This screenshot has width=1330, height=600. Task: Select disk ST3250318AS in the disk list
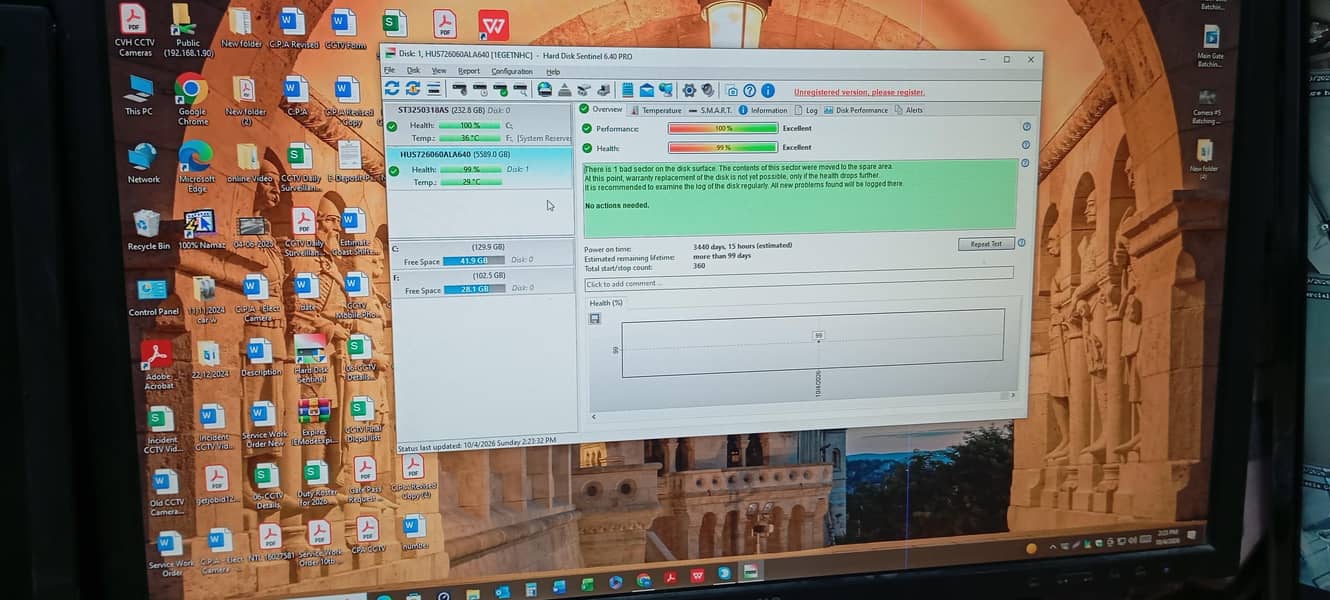pos(479,124)
